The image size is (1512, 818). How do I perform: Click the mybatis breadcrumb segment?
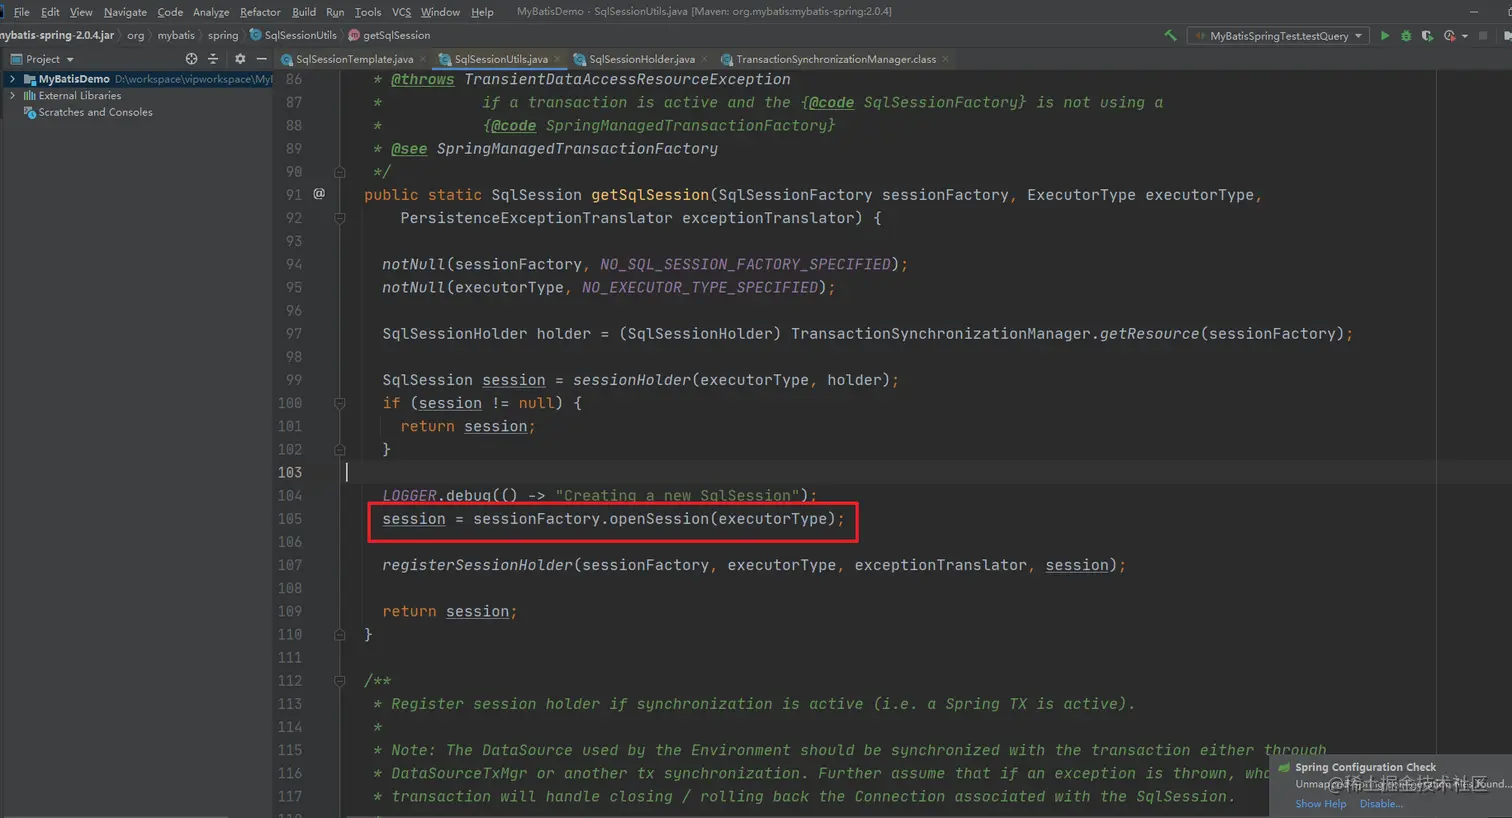tap(176, 35)
